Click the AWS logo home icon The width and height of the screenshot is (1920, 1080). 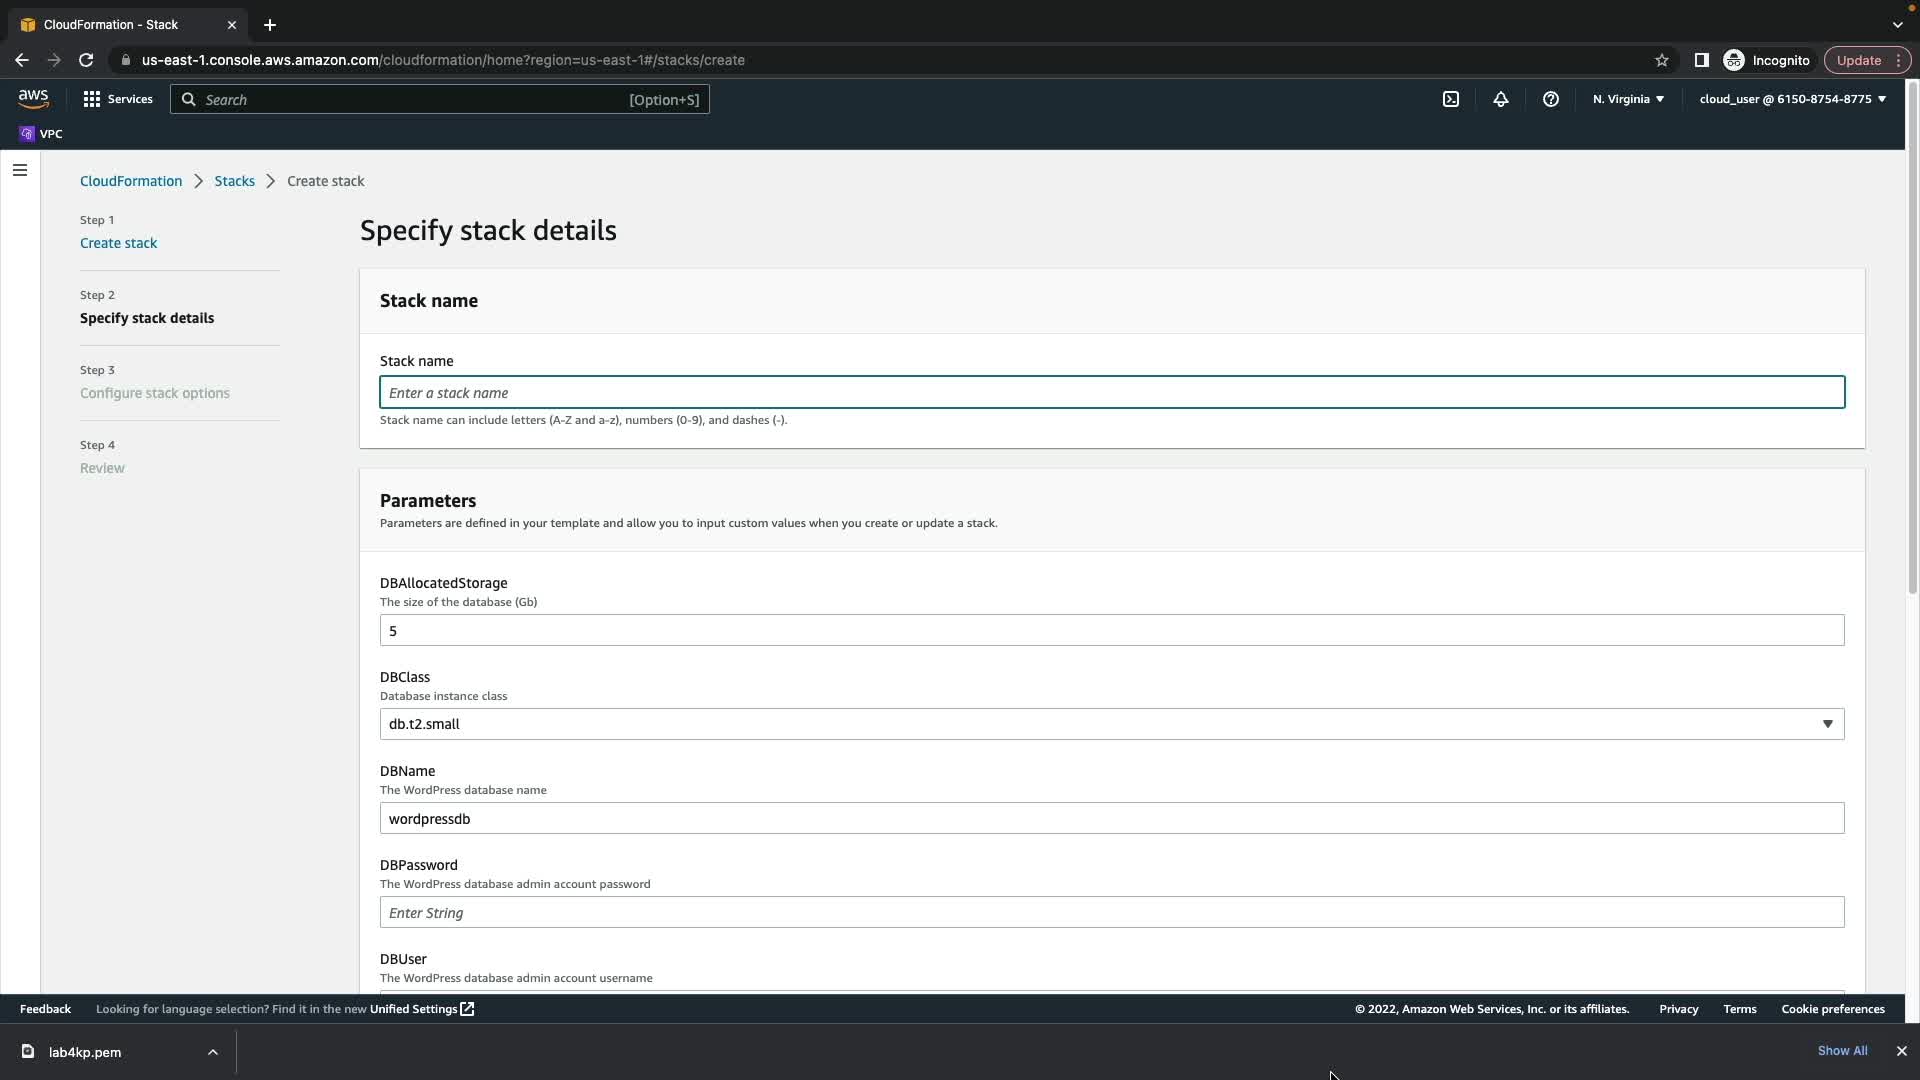[x=33, y=99]
